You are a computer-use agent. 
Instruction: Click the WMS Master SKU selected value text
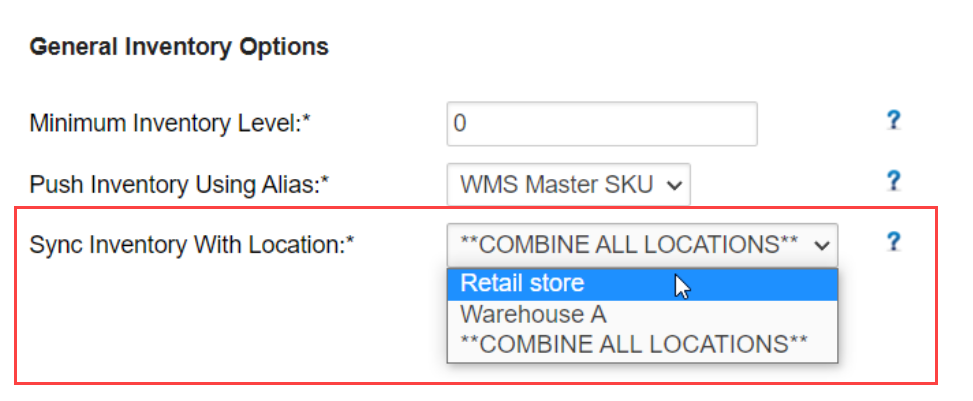click(x=557, y=185)
